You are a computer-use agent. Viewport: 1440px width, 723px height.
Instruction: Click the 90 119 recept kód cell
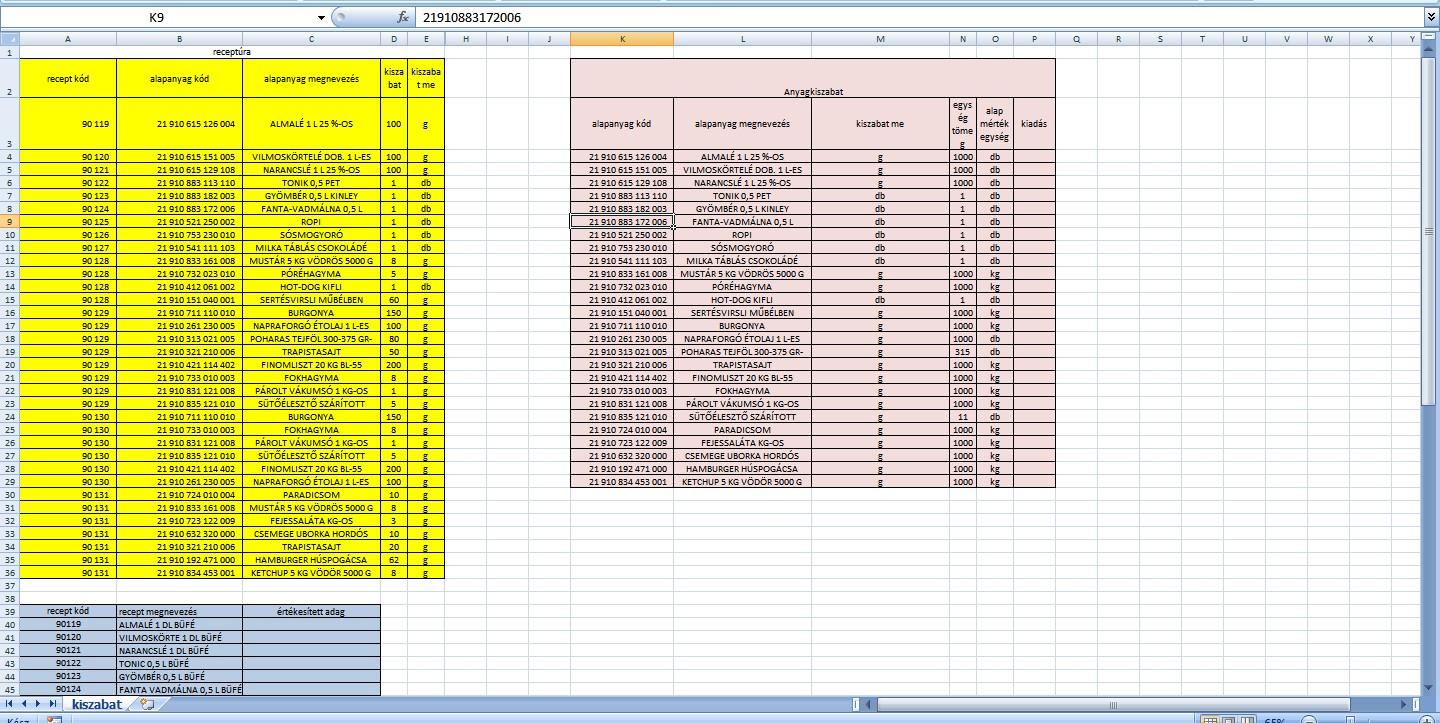tap(67, 124)
